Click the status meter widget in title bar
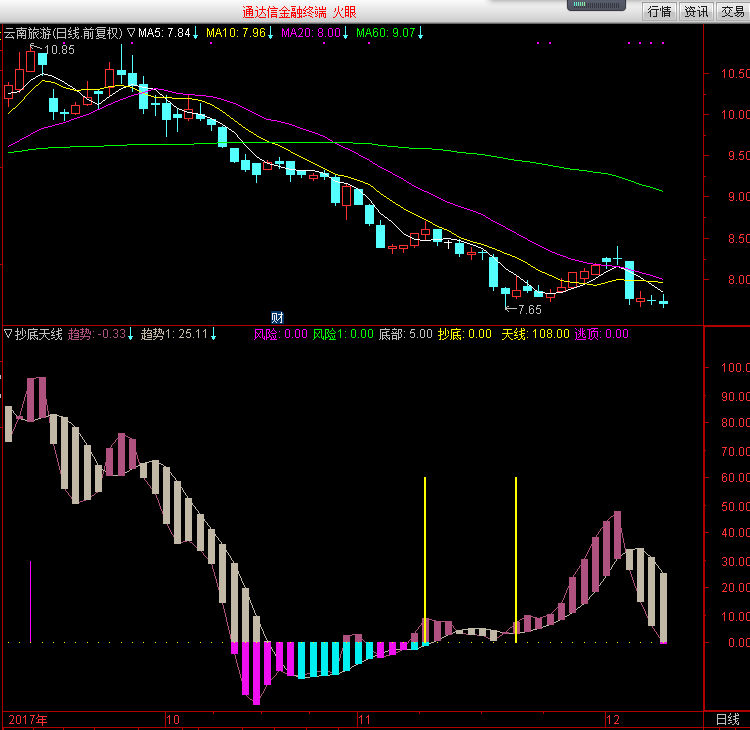Screen dimensions: 750x730 (x=596, y=5)
